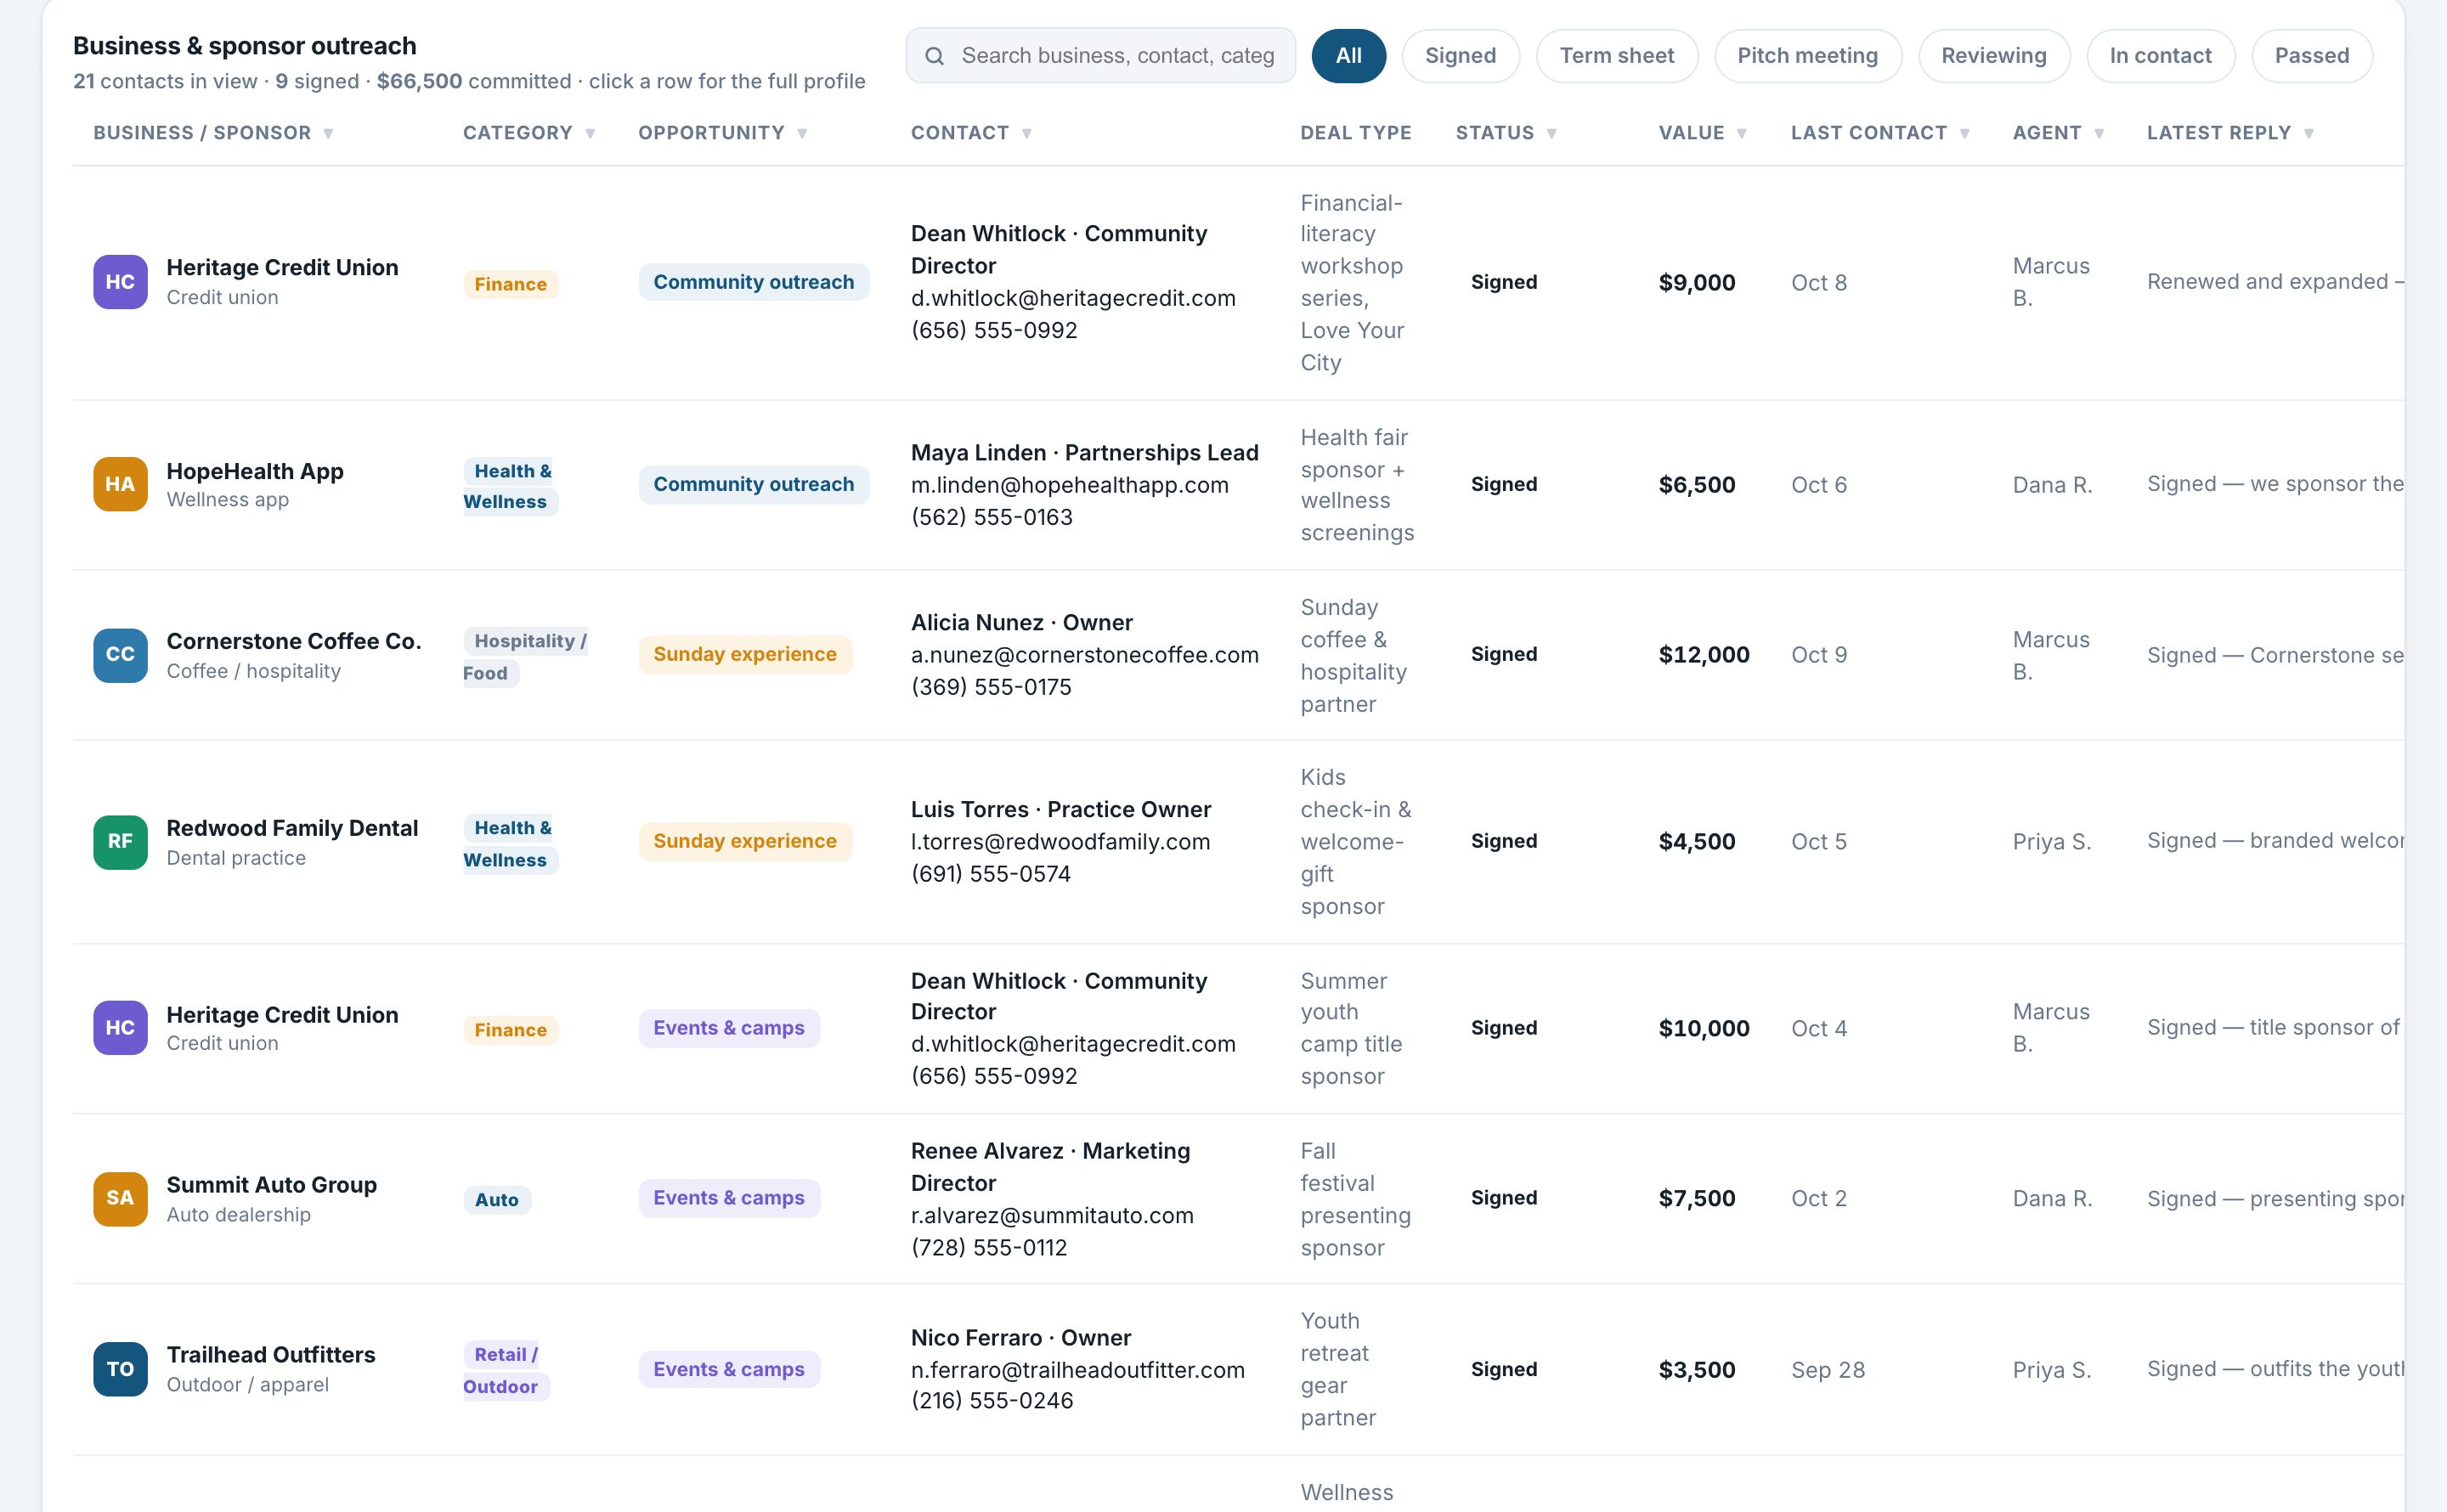
Task: Click email m.linden@hopehealthapp.com
Action: (x=1069, y=485)
